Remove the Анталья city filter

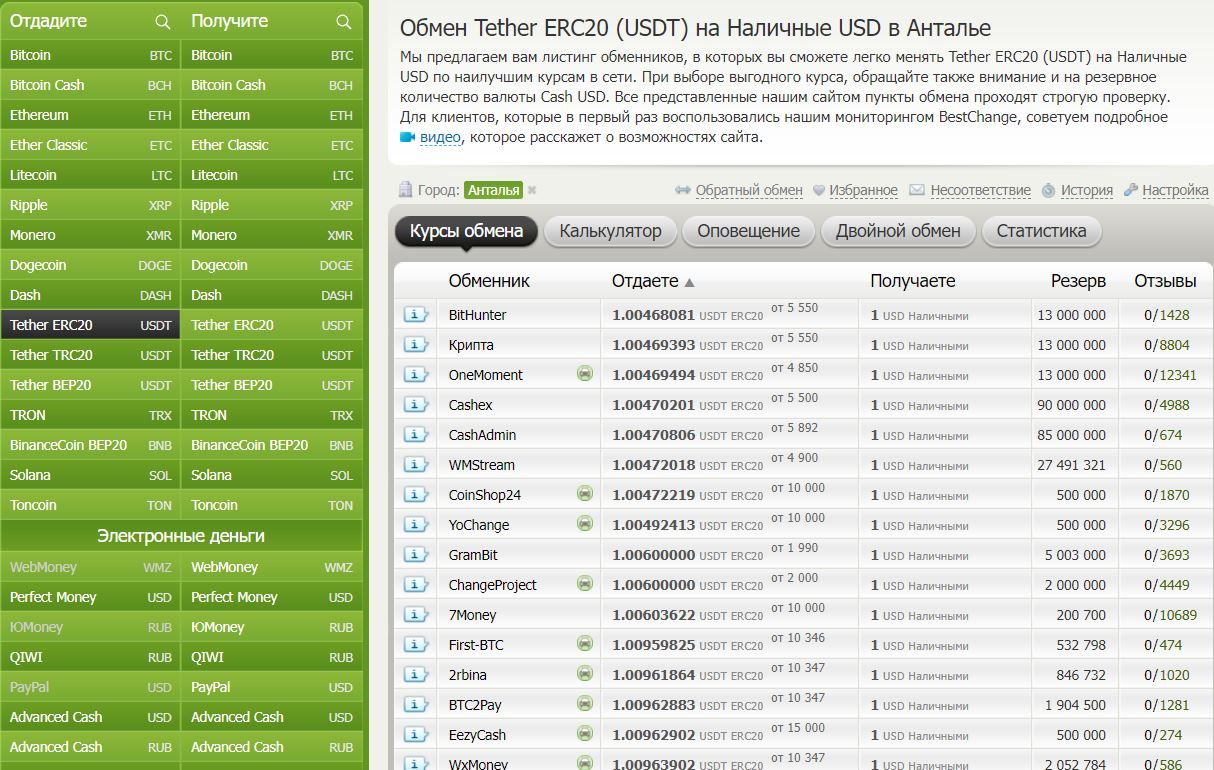click(x=532, y=190)
